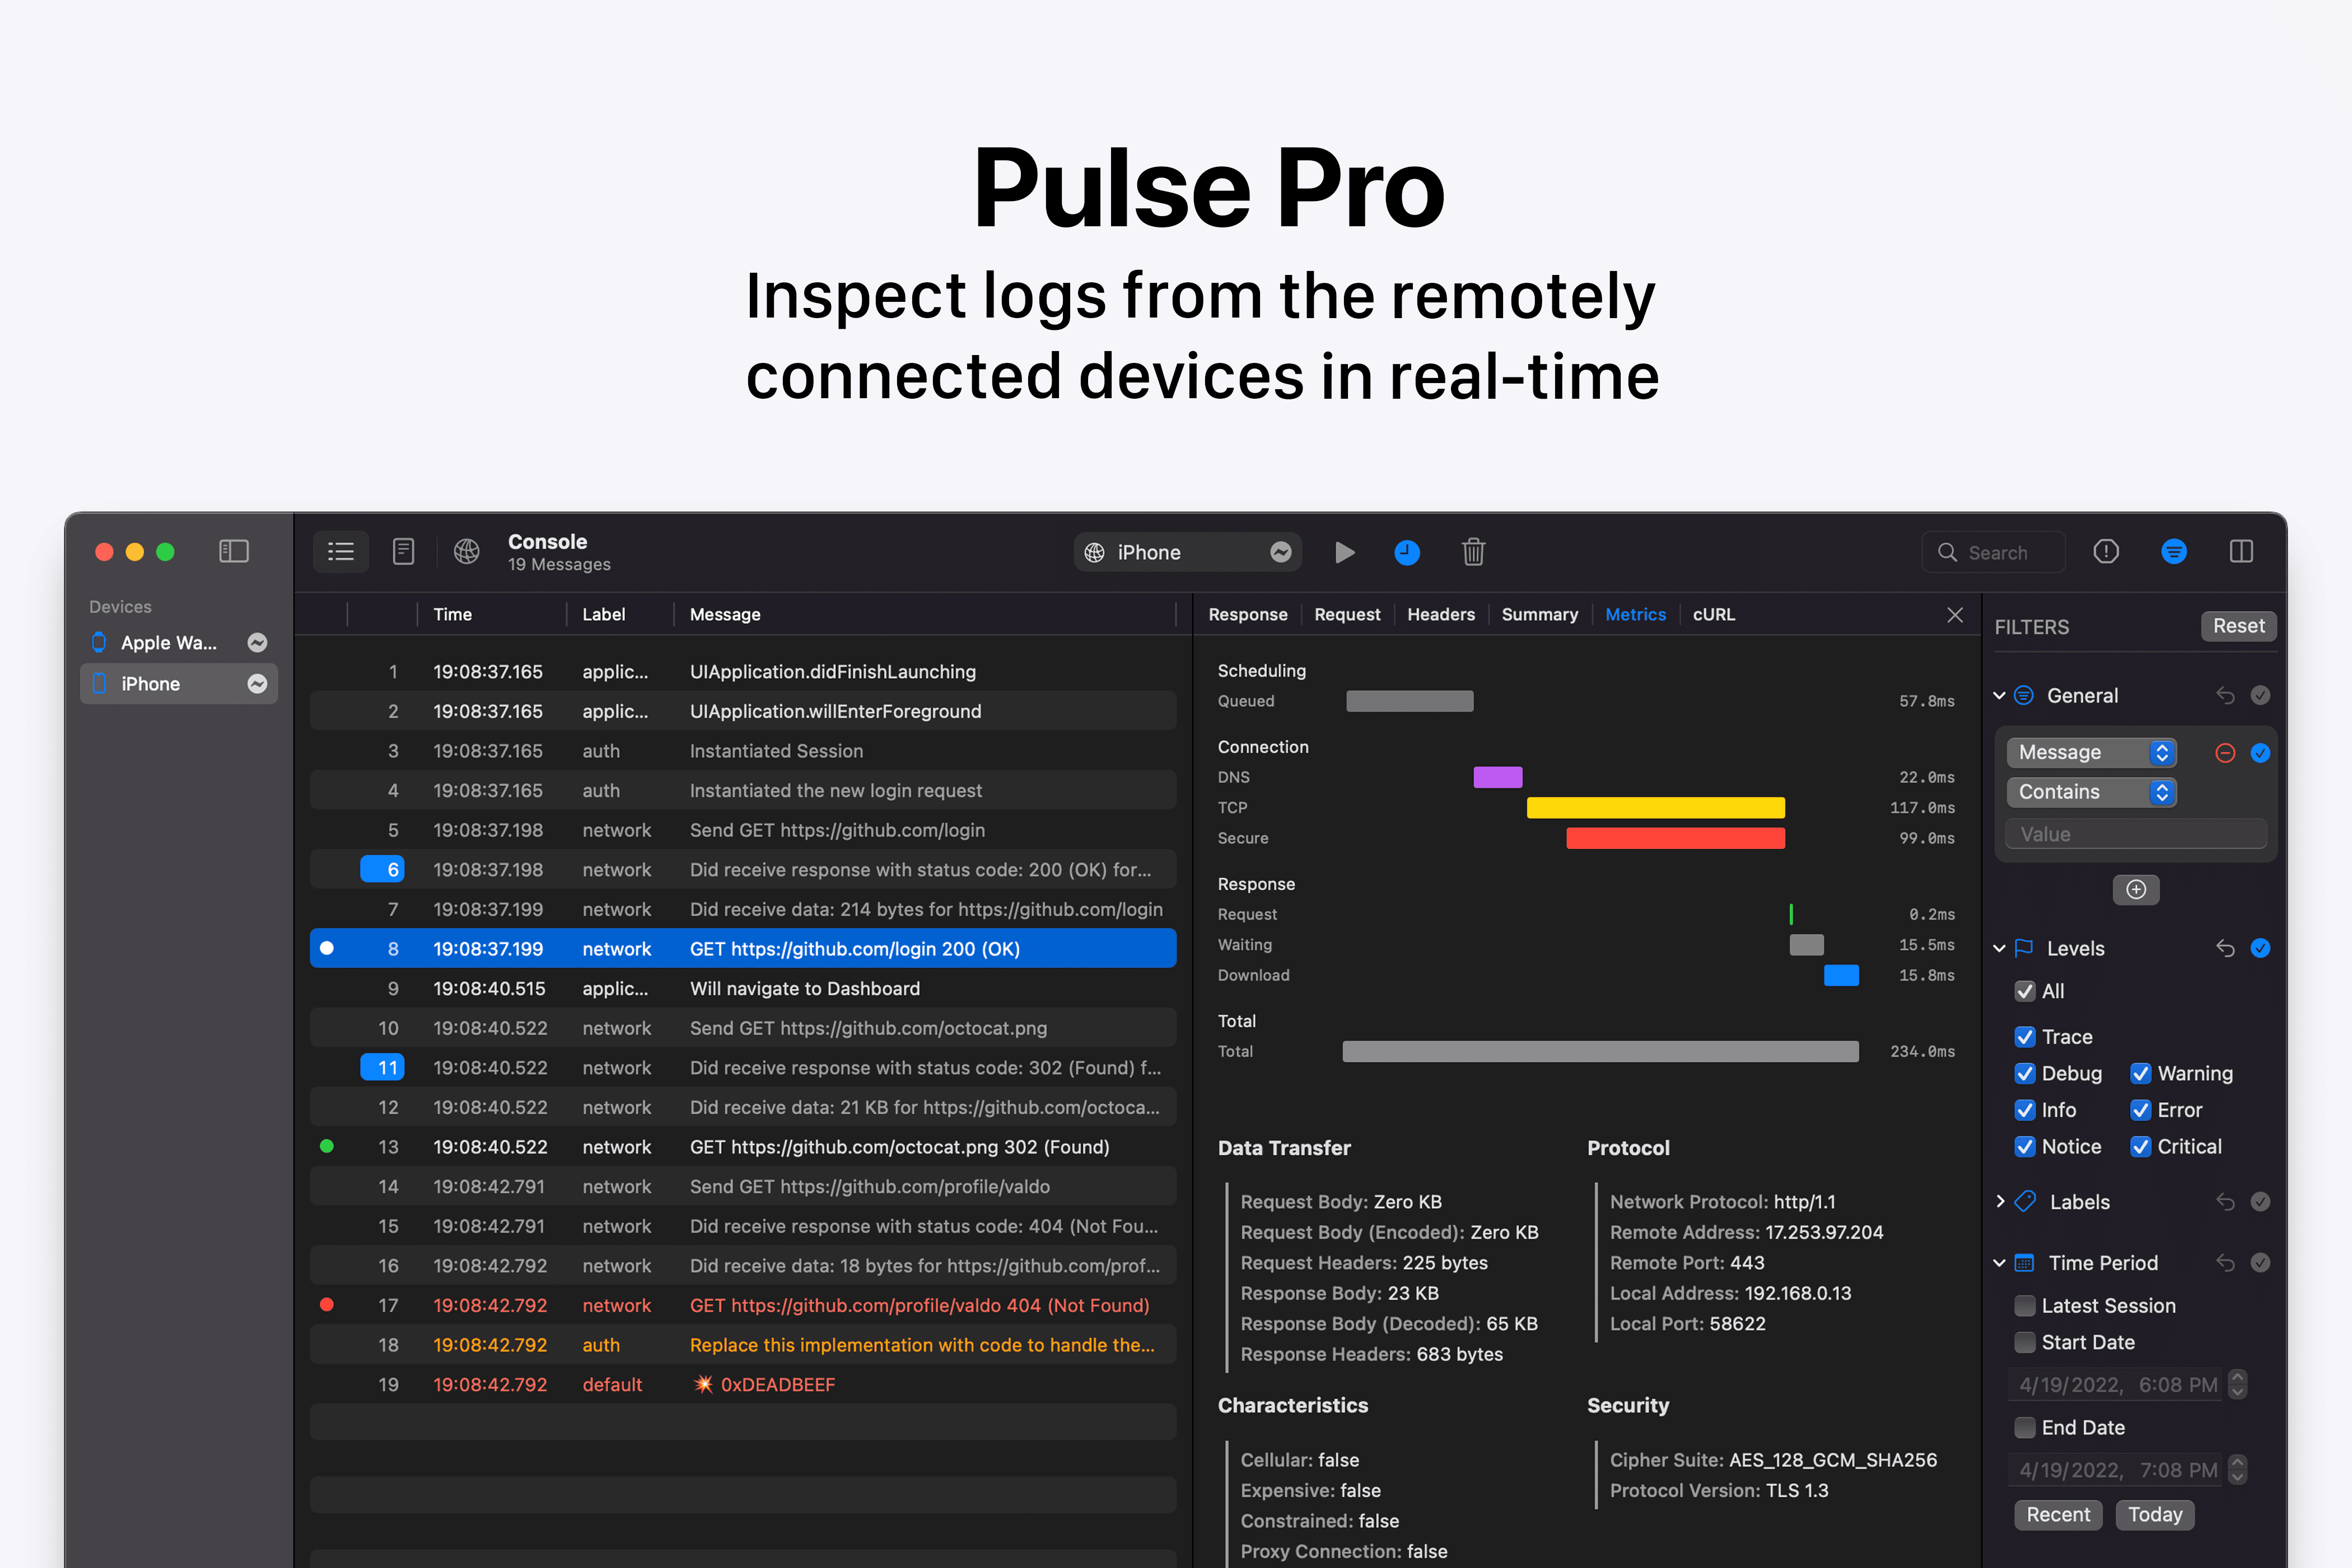Screen dimensions: 2352x1568
Task: Select the list view icon in the toolbar
Action: tap(341, 551)
